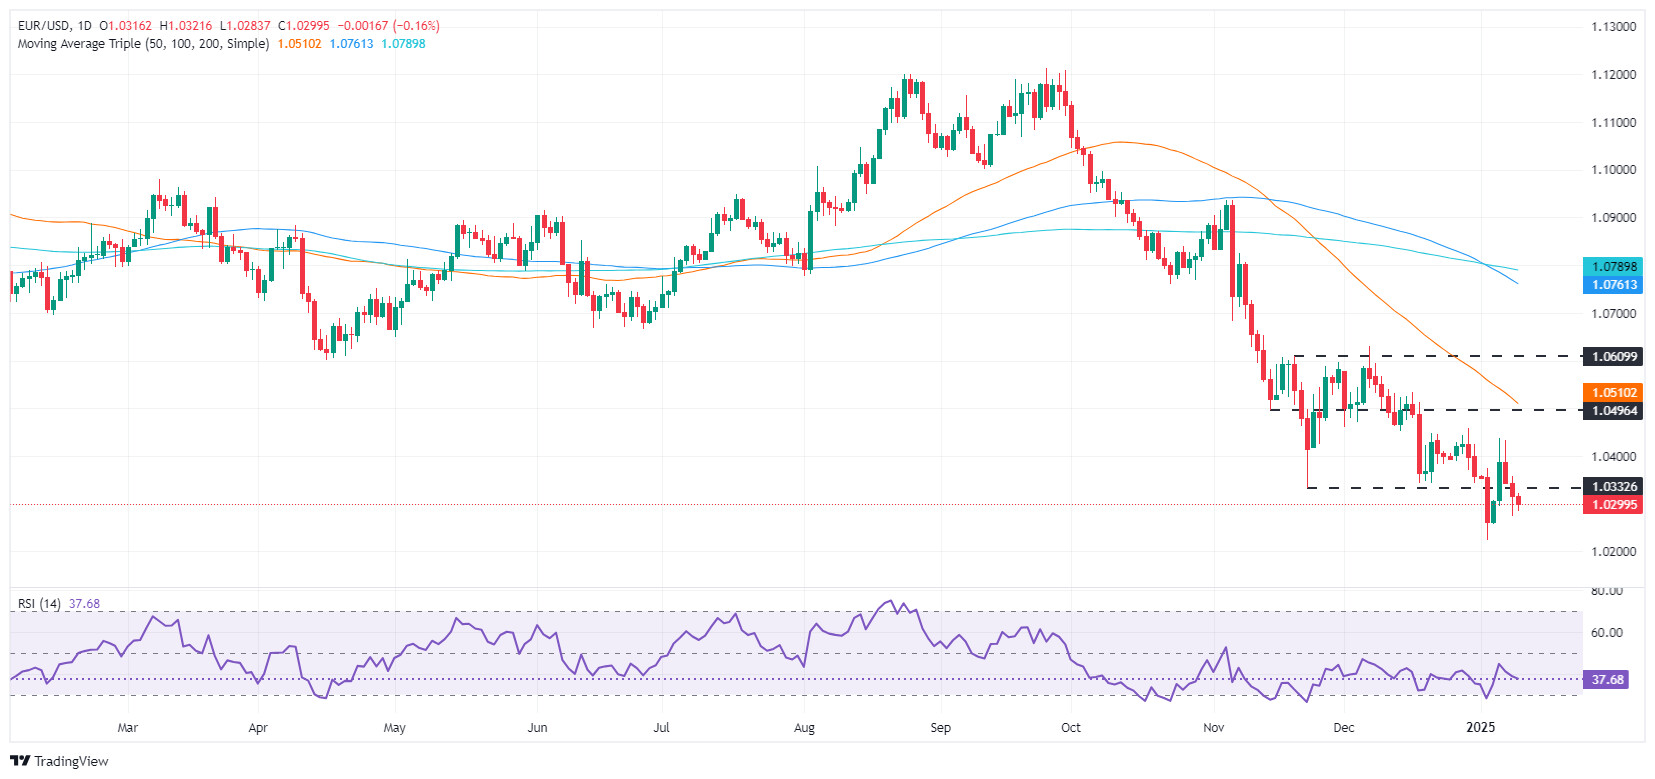
Task: Click the Mar marker on the time axis
Action: tap(127, 727)
